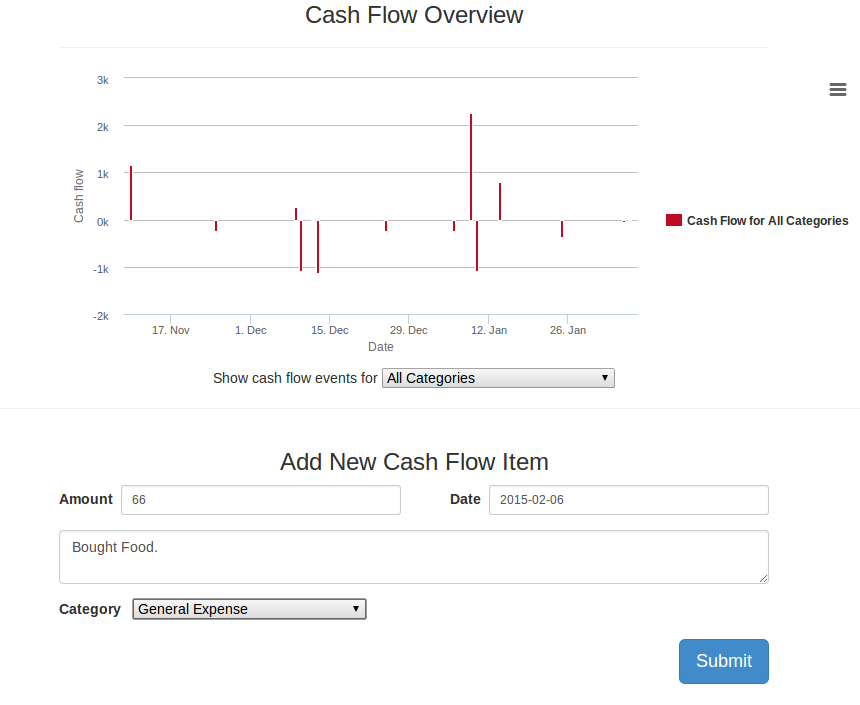Click the 1. Dec axis label

[x=251, y=330]
